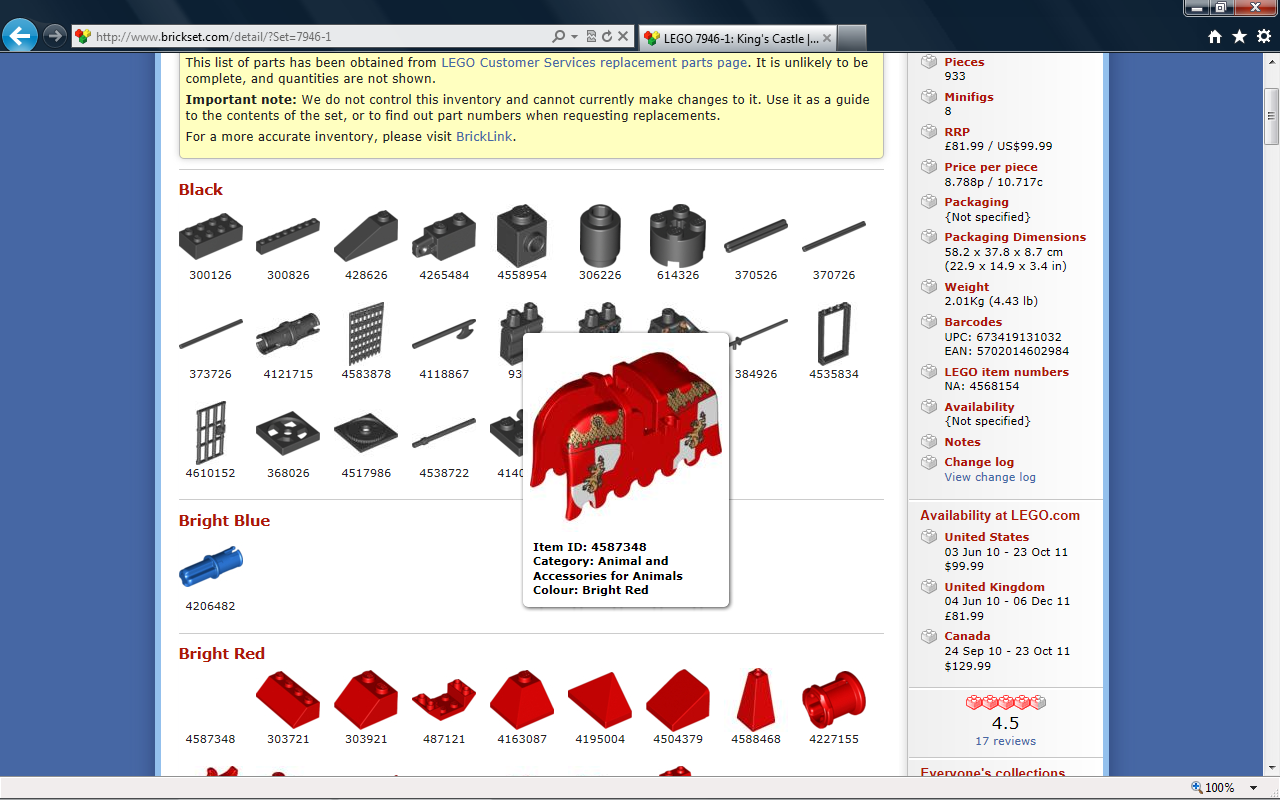
Task: Open LEGO Customer Services replacement parts page link
Action: coord(594,62)
